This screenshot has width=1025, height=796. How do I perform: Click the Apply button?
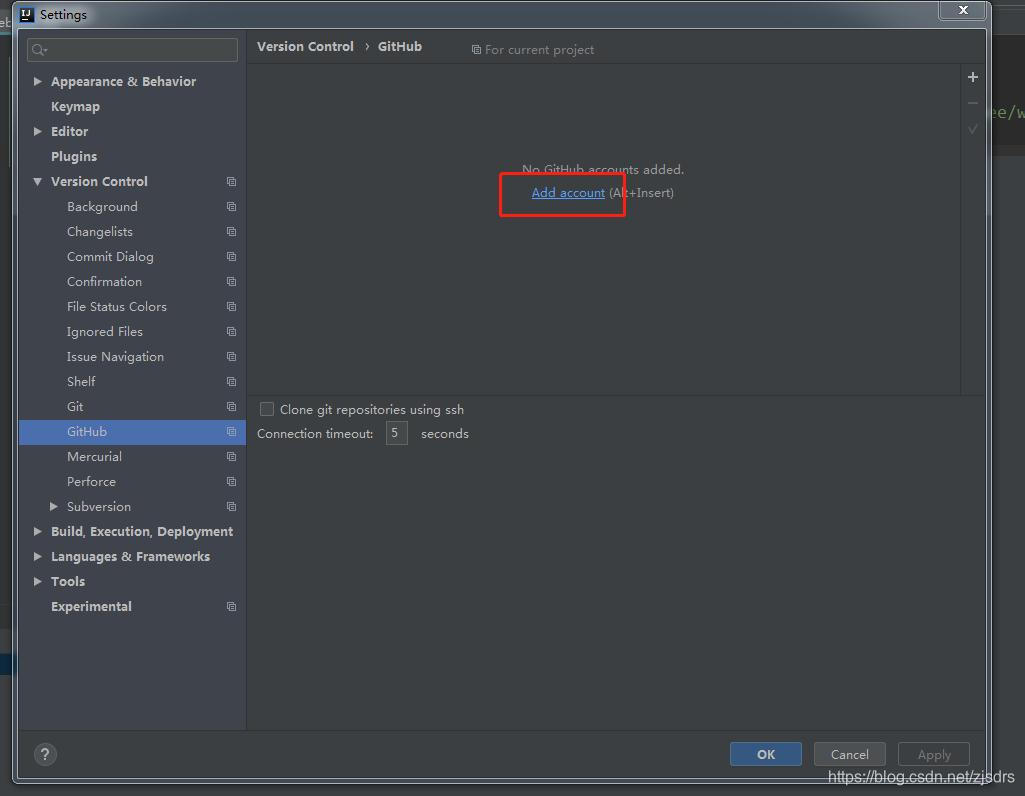coord(933,754)
